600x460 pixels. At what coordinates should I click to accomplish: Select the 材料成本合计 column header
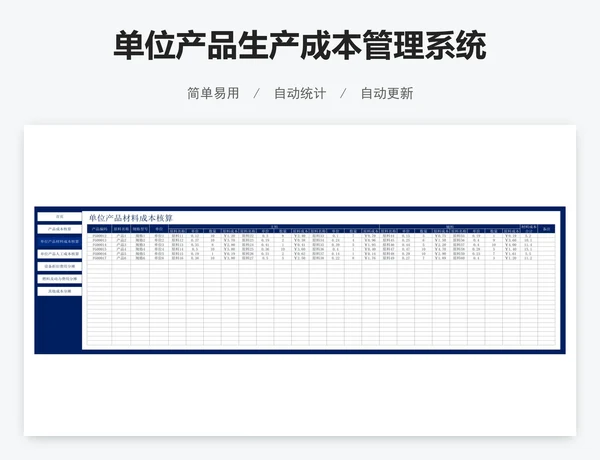(529, 229)
